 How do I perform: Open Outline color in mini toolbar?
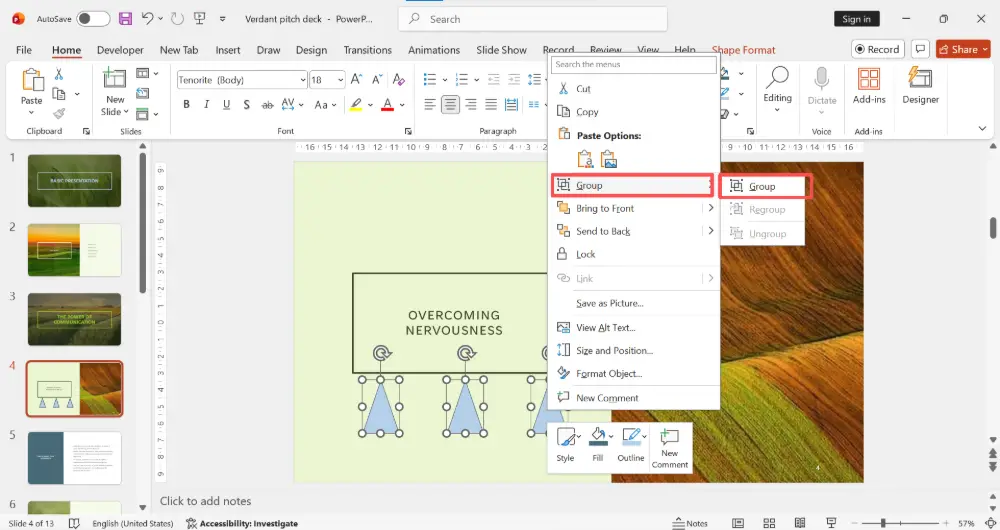tap(631, 444)
